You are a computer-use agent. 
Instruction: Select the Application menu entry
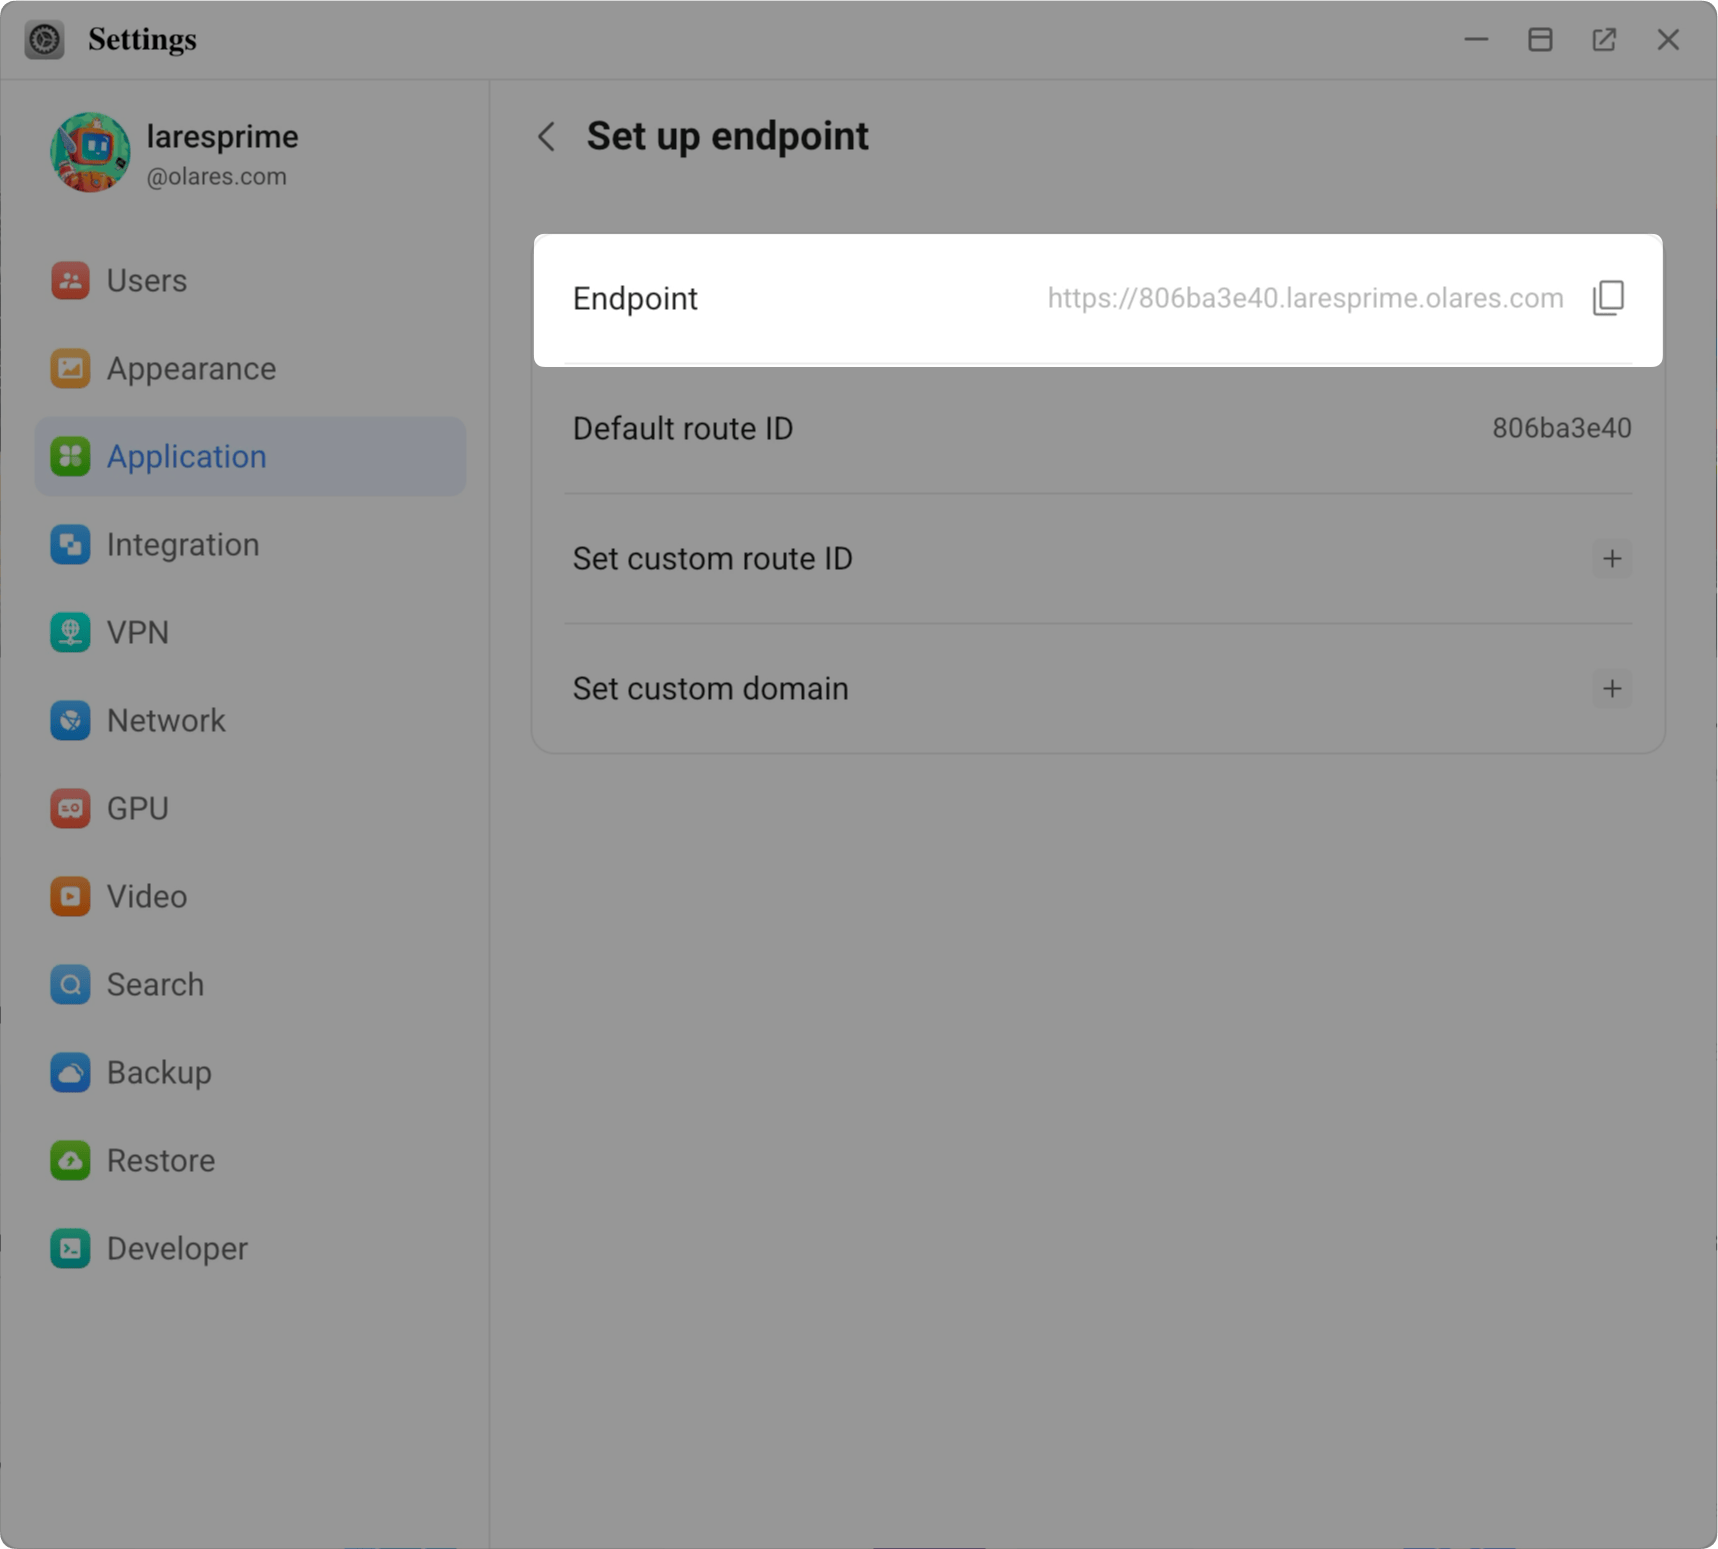(186, 456)
